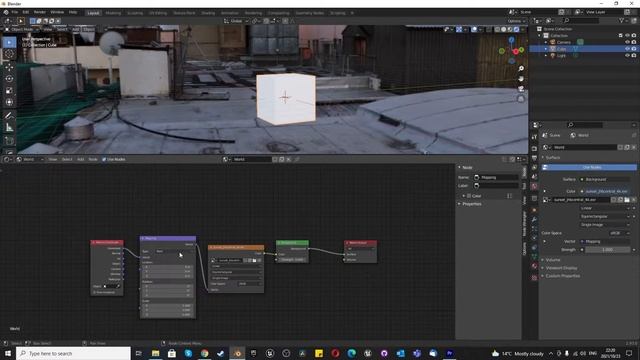Toggle visibility eye for Camera in outliner
Image resolution: width=640 pixels, height=360 pixels.
(x=627, y=42)
